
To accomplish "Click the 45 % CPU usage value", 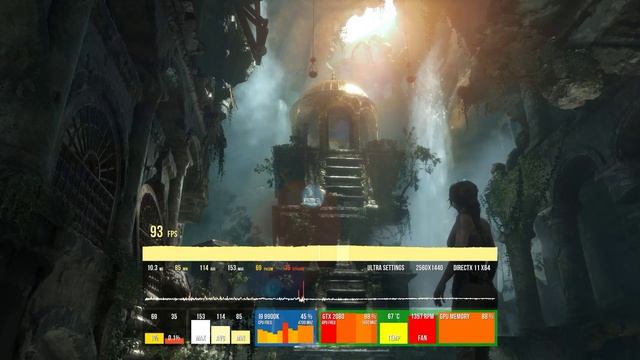I will click(x=306, y=316).
